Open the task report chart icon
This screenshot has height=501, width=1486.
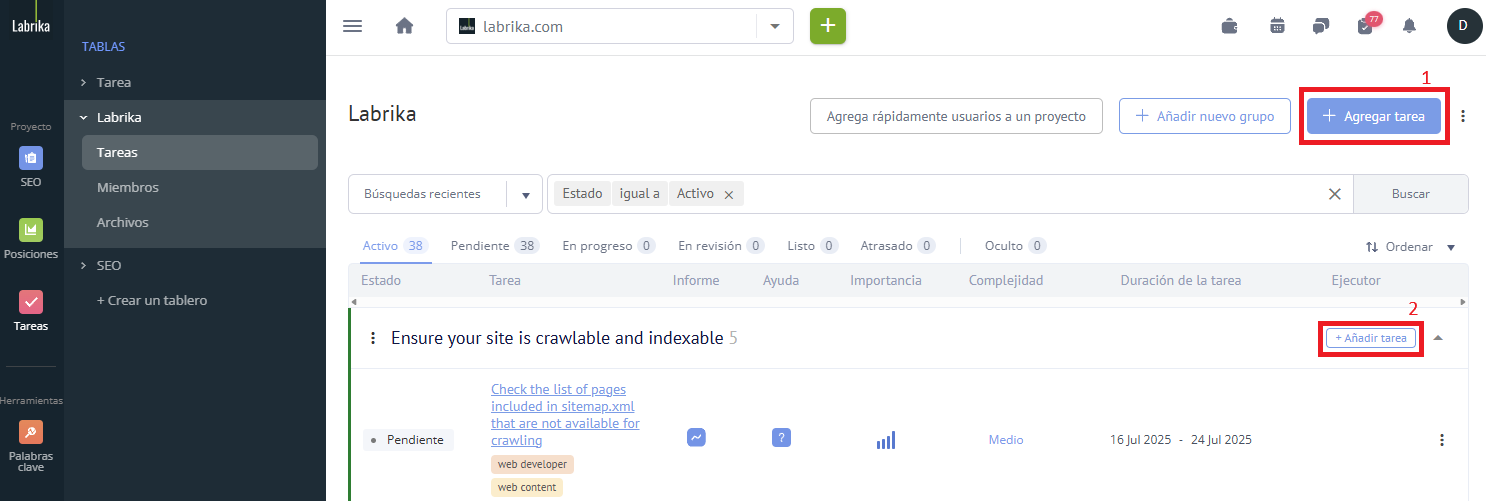click(696, 437)
